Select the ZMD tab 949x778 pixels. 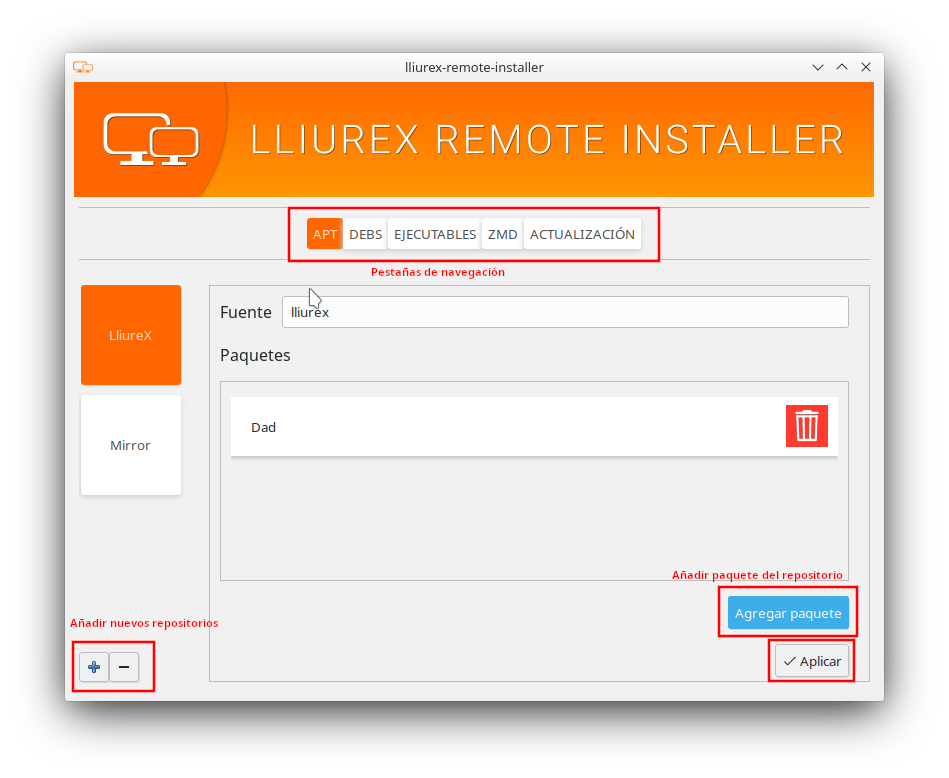point(502,234)
